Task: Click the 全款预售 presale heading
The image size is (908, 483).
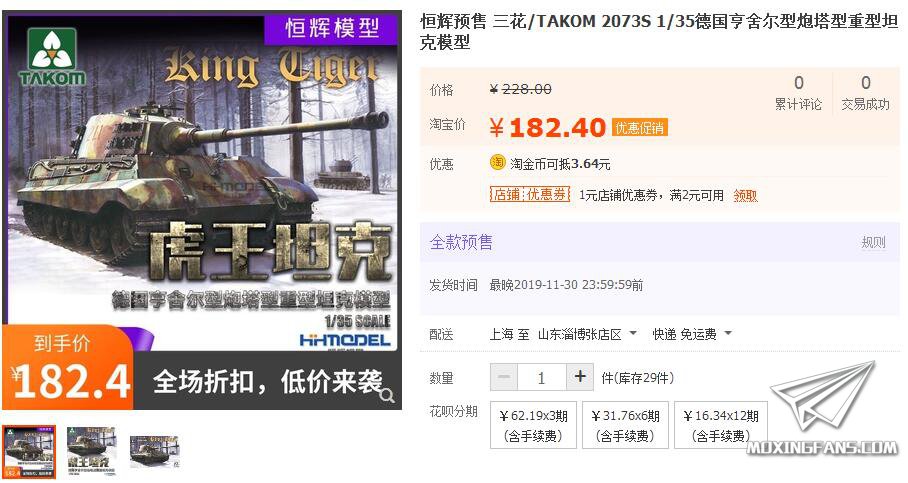Action: [x=461, y=242]
